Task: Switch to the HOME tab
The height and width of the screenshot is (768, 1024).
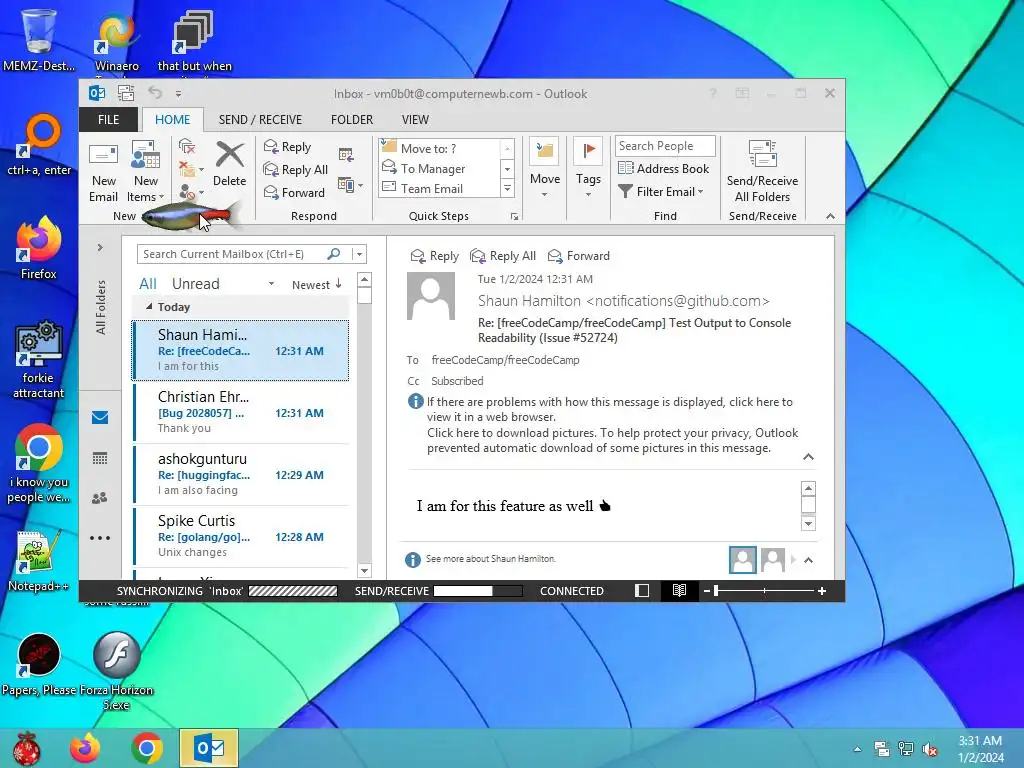Action: (172, 120)
